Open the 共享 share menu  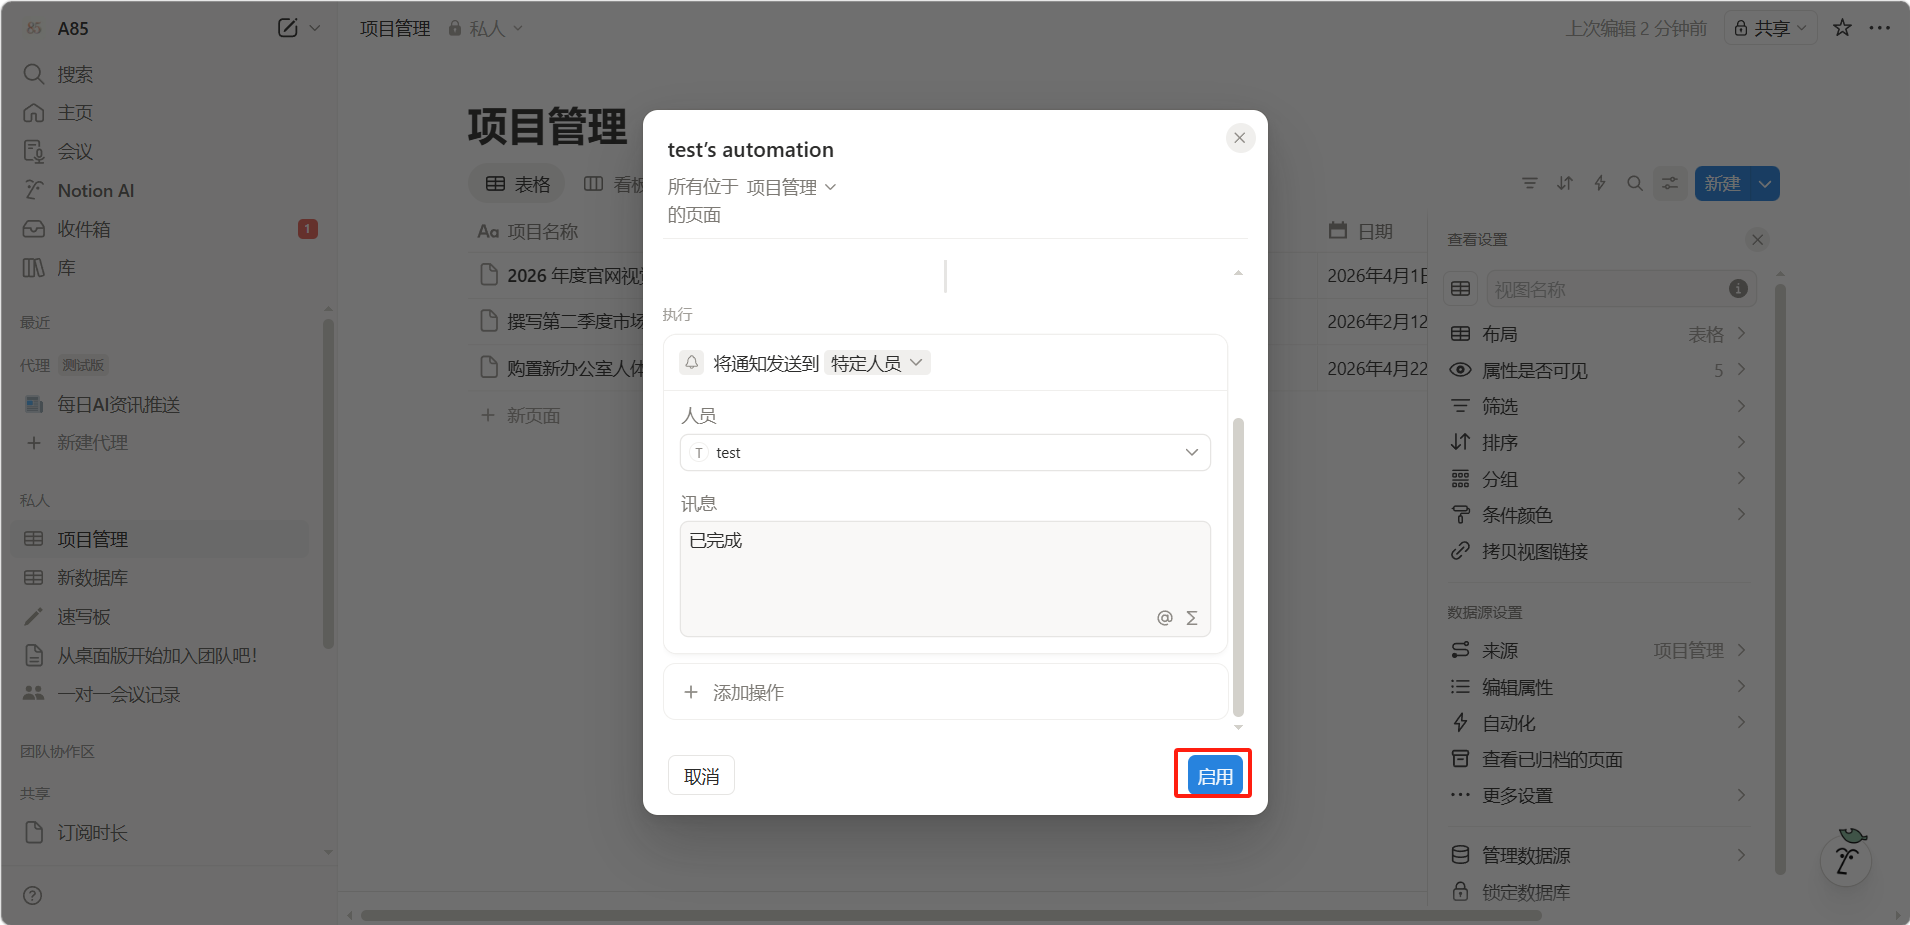point(1771,28)
